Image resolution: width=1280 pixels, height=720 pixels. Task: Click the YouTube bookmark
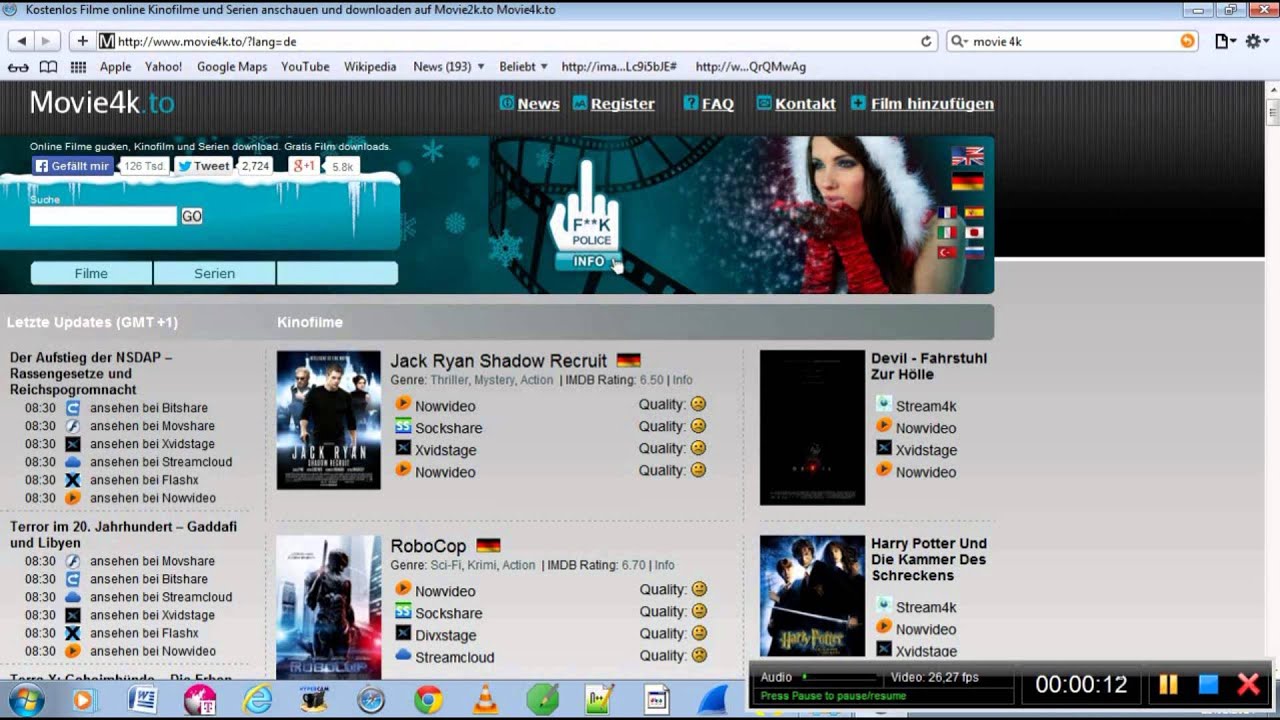305,67
